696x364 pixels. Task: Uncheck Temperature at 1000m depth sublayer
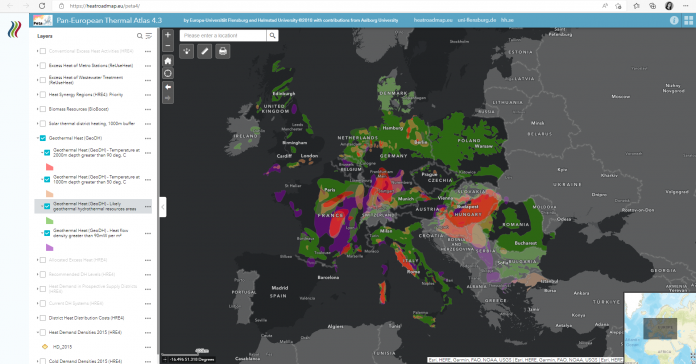(47, 179)
